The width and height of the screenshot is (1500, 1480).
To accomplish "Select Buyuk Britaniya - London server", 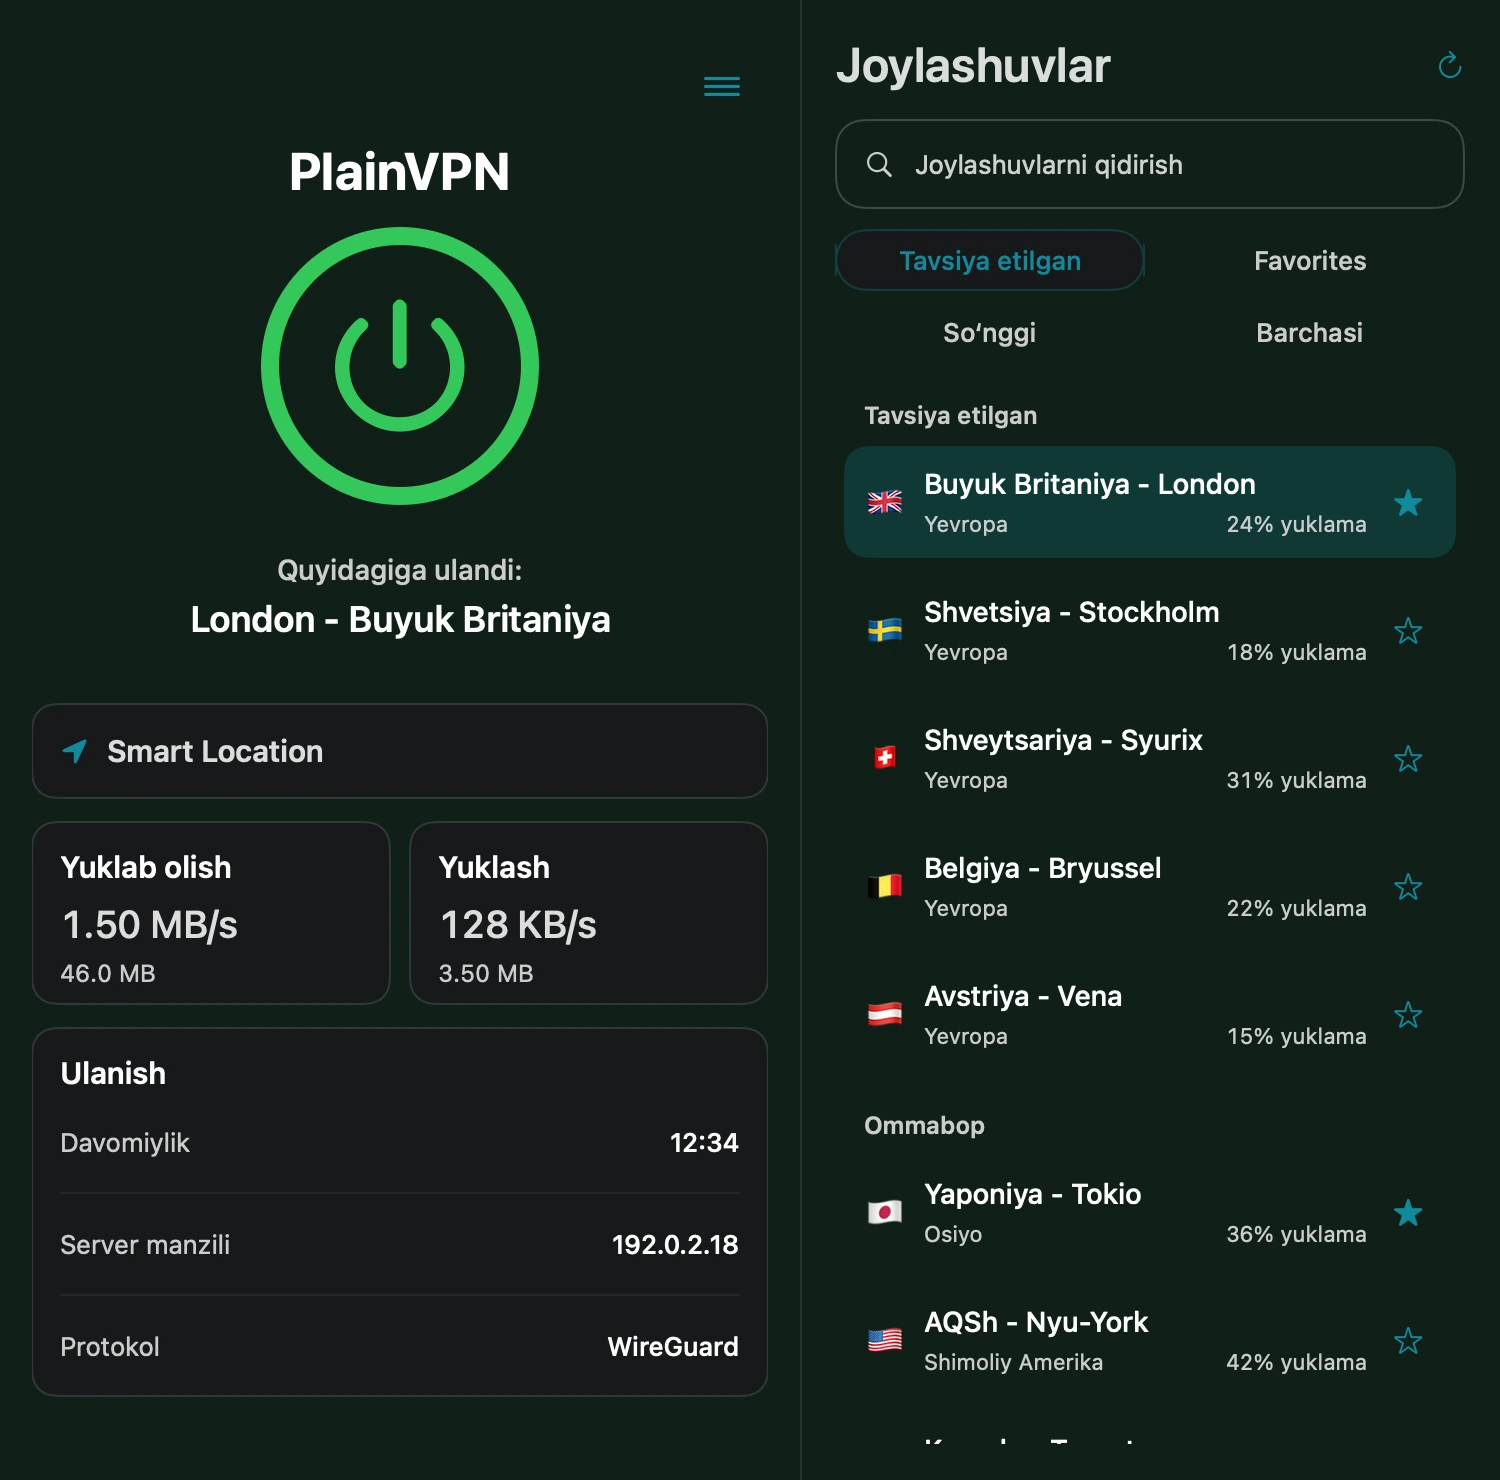I will [1150, 502].
